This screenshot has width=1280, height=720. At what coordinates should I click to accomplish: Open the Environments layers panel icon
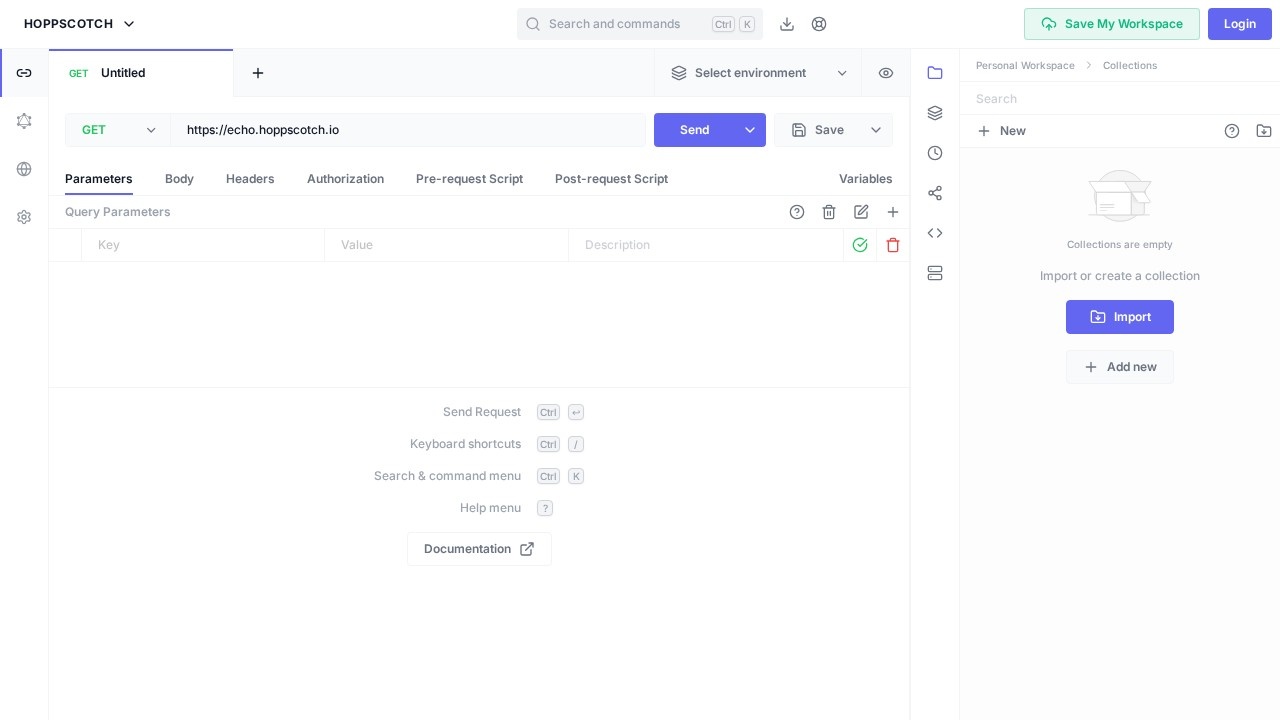pyautogui.click(x=935, y=113)
